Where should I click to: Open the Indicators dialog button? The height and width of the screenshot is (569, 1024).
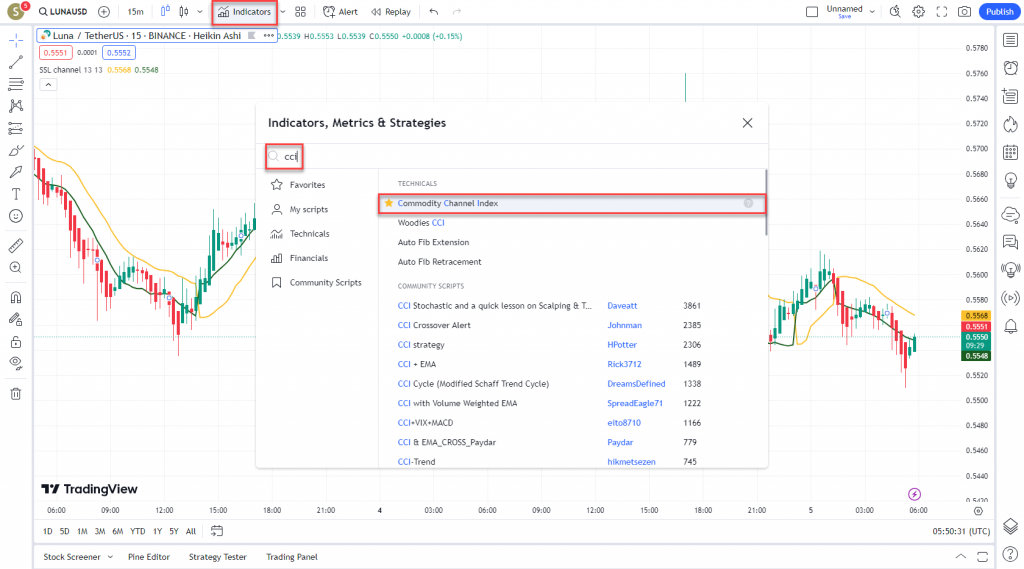click(x=244, y=12)
